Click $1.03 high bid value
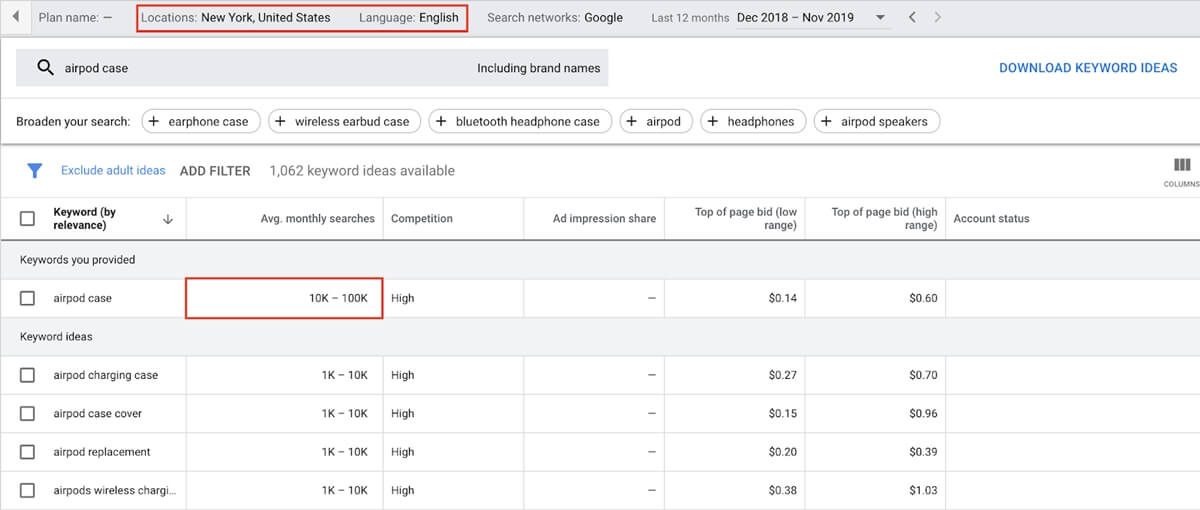 tap(923, 490)
